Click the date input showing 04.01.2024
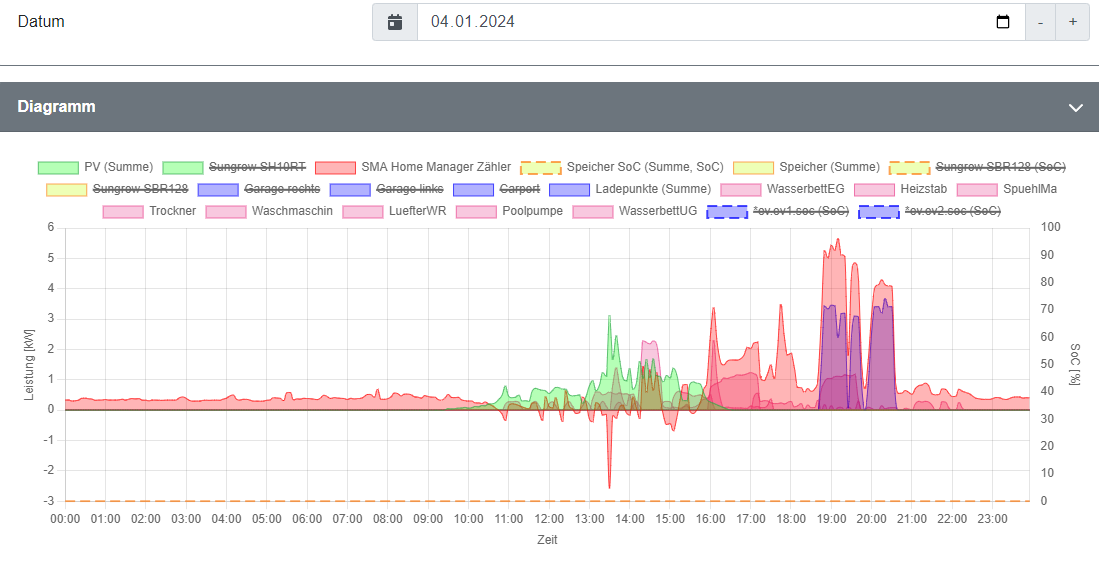1099x567 pixels. pos(700,22)
